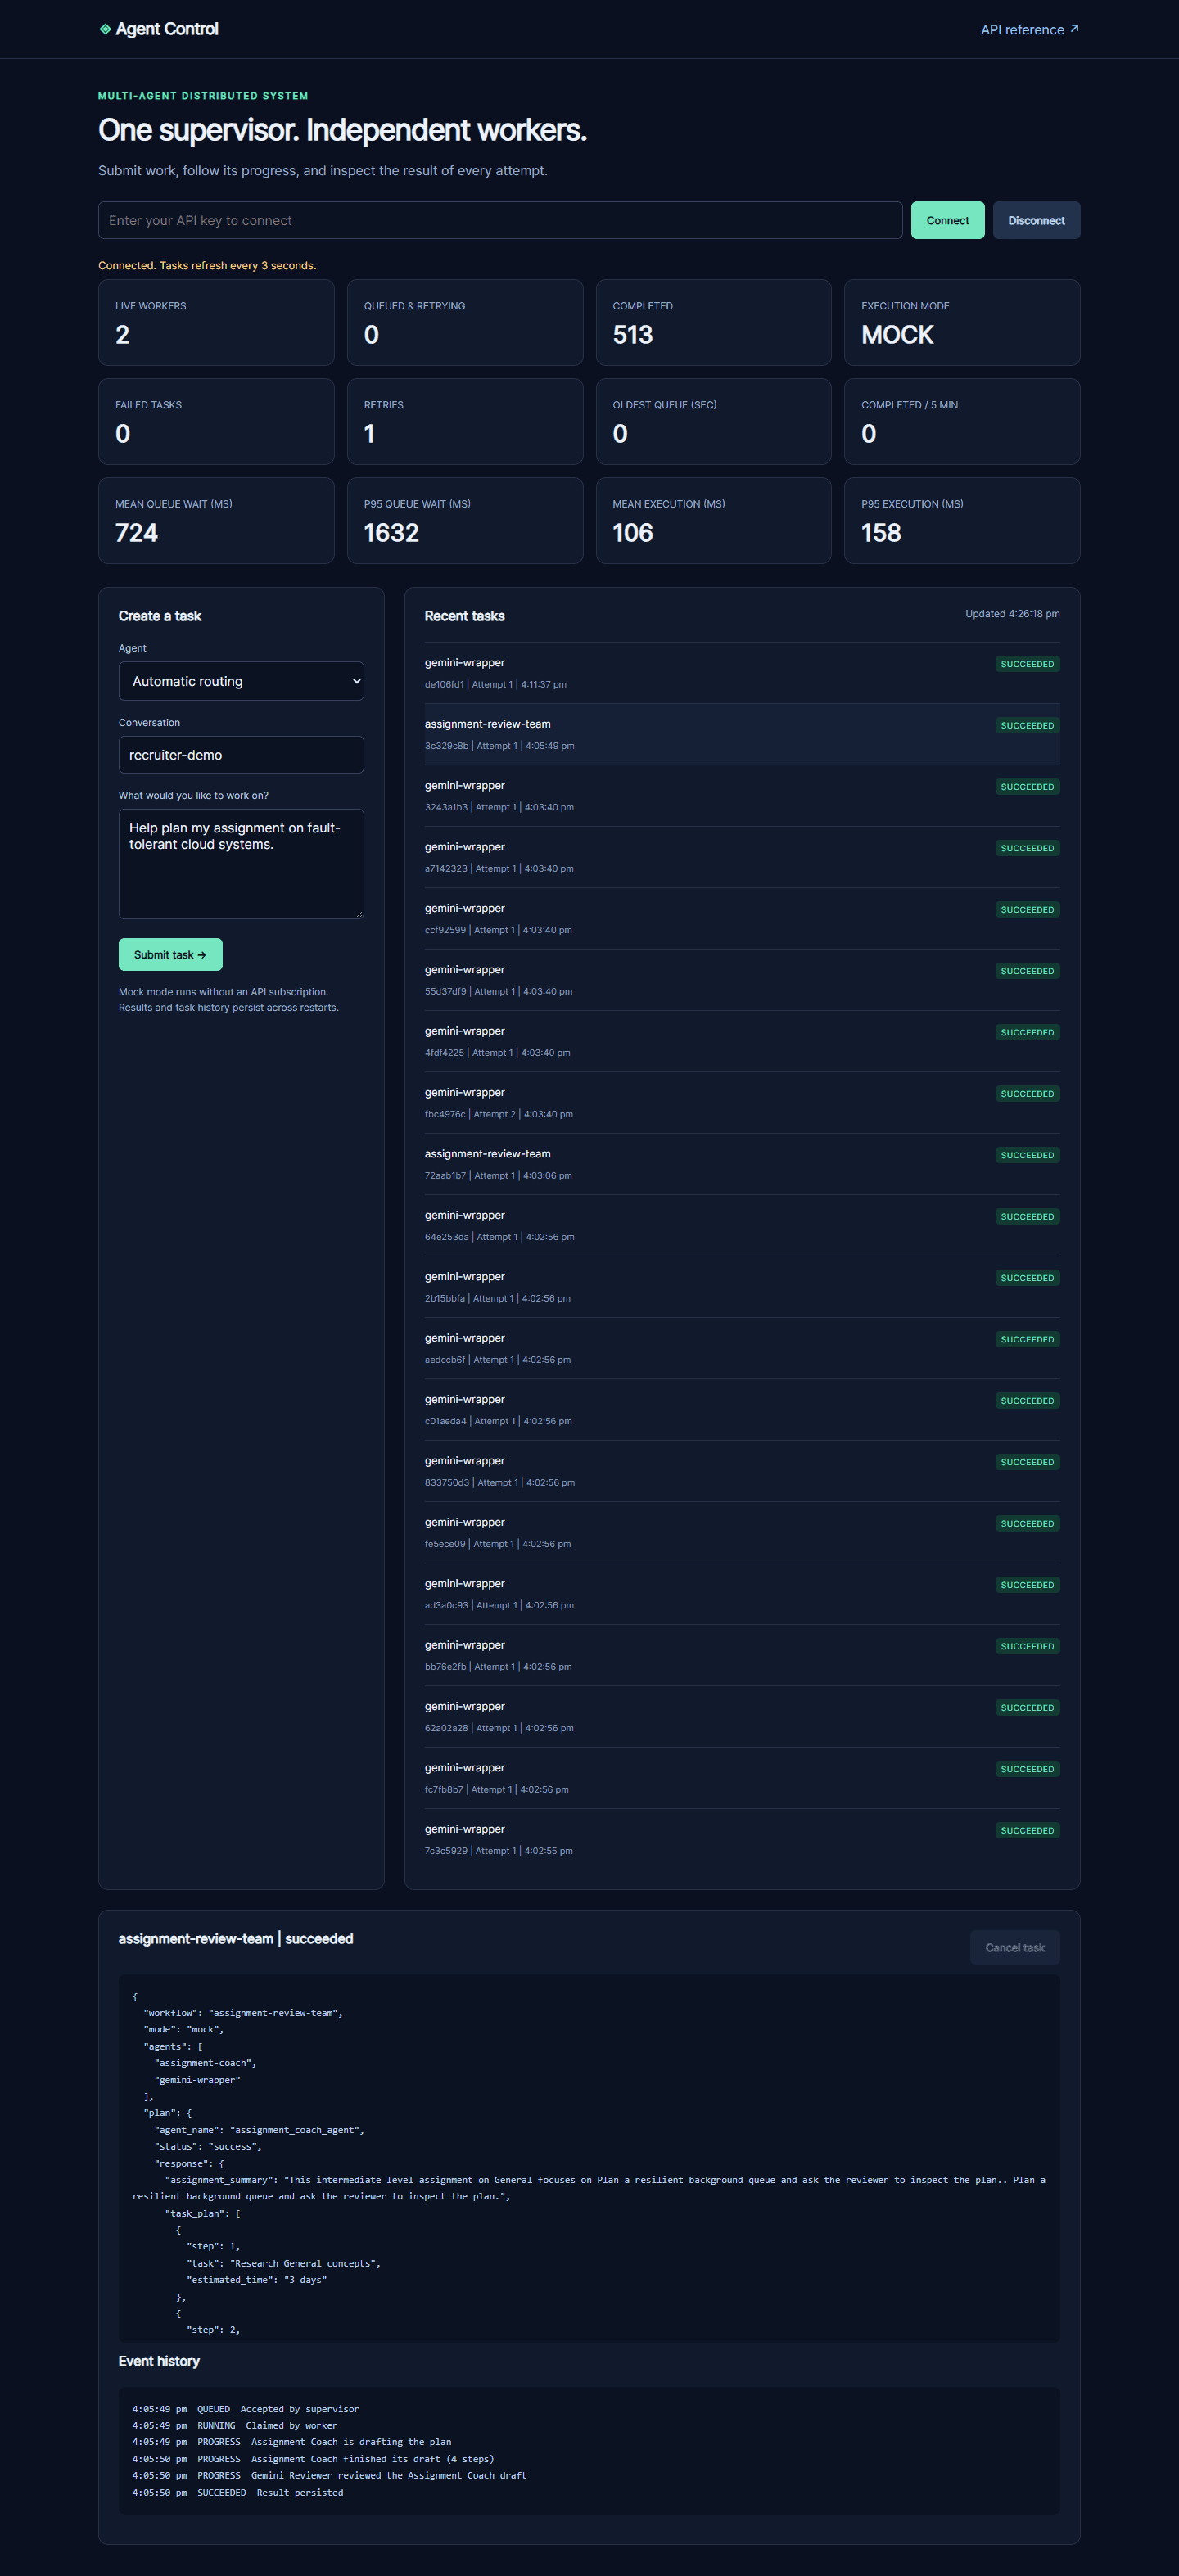This screenshot has width=1179, height=2576.
Task: Click the SUCCEEDED badge for task de106fd1
Action: (1027, 664)
